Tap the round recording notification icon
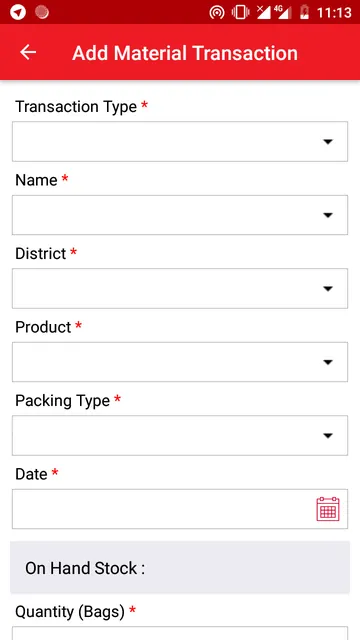Image resolution: width=360 pixels, height=640 pixels. pyautogui.click(x=42, y=12)
